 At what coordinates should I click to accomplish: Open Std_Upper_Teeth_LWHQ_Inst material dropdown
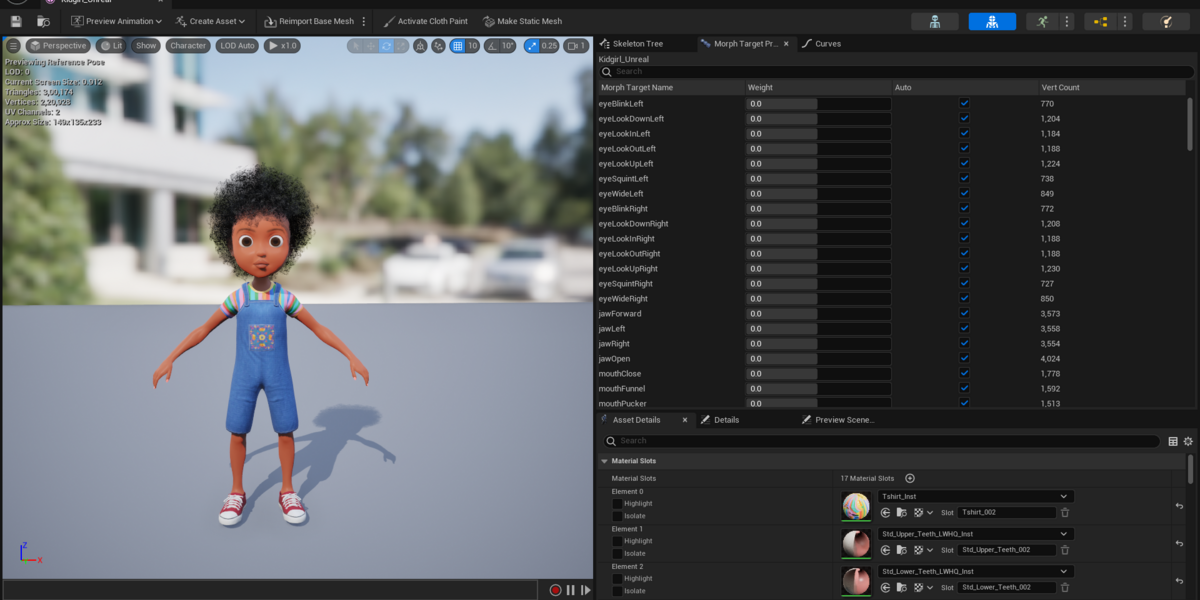[976, 534]
